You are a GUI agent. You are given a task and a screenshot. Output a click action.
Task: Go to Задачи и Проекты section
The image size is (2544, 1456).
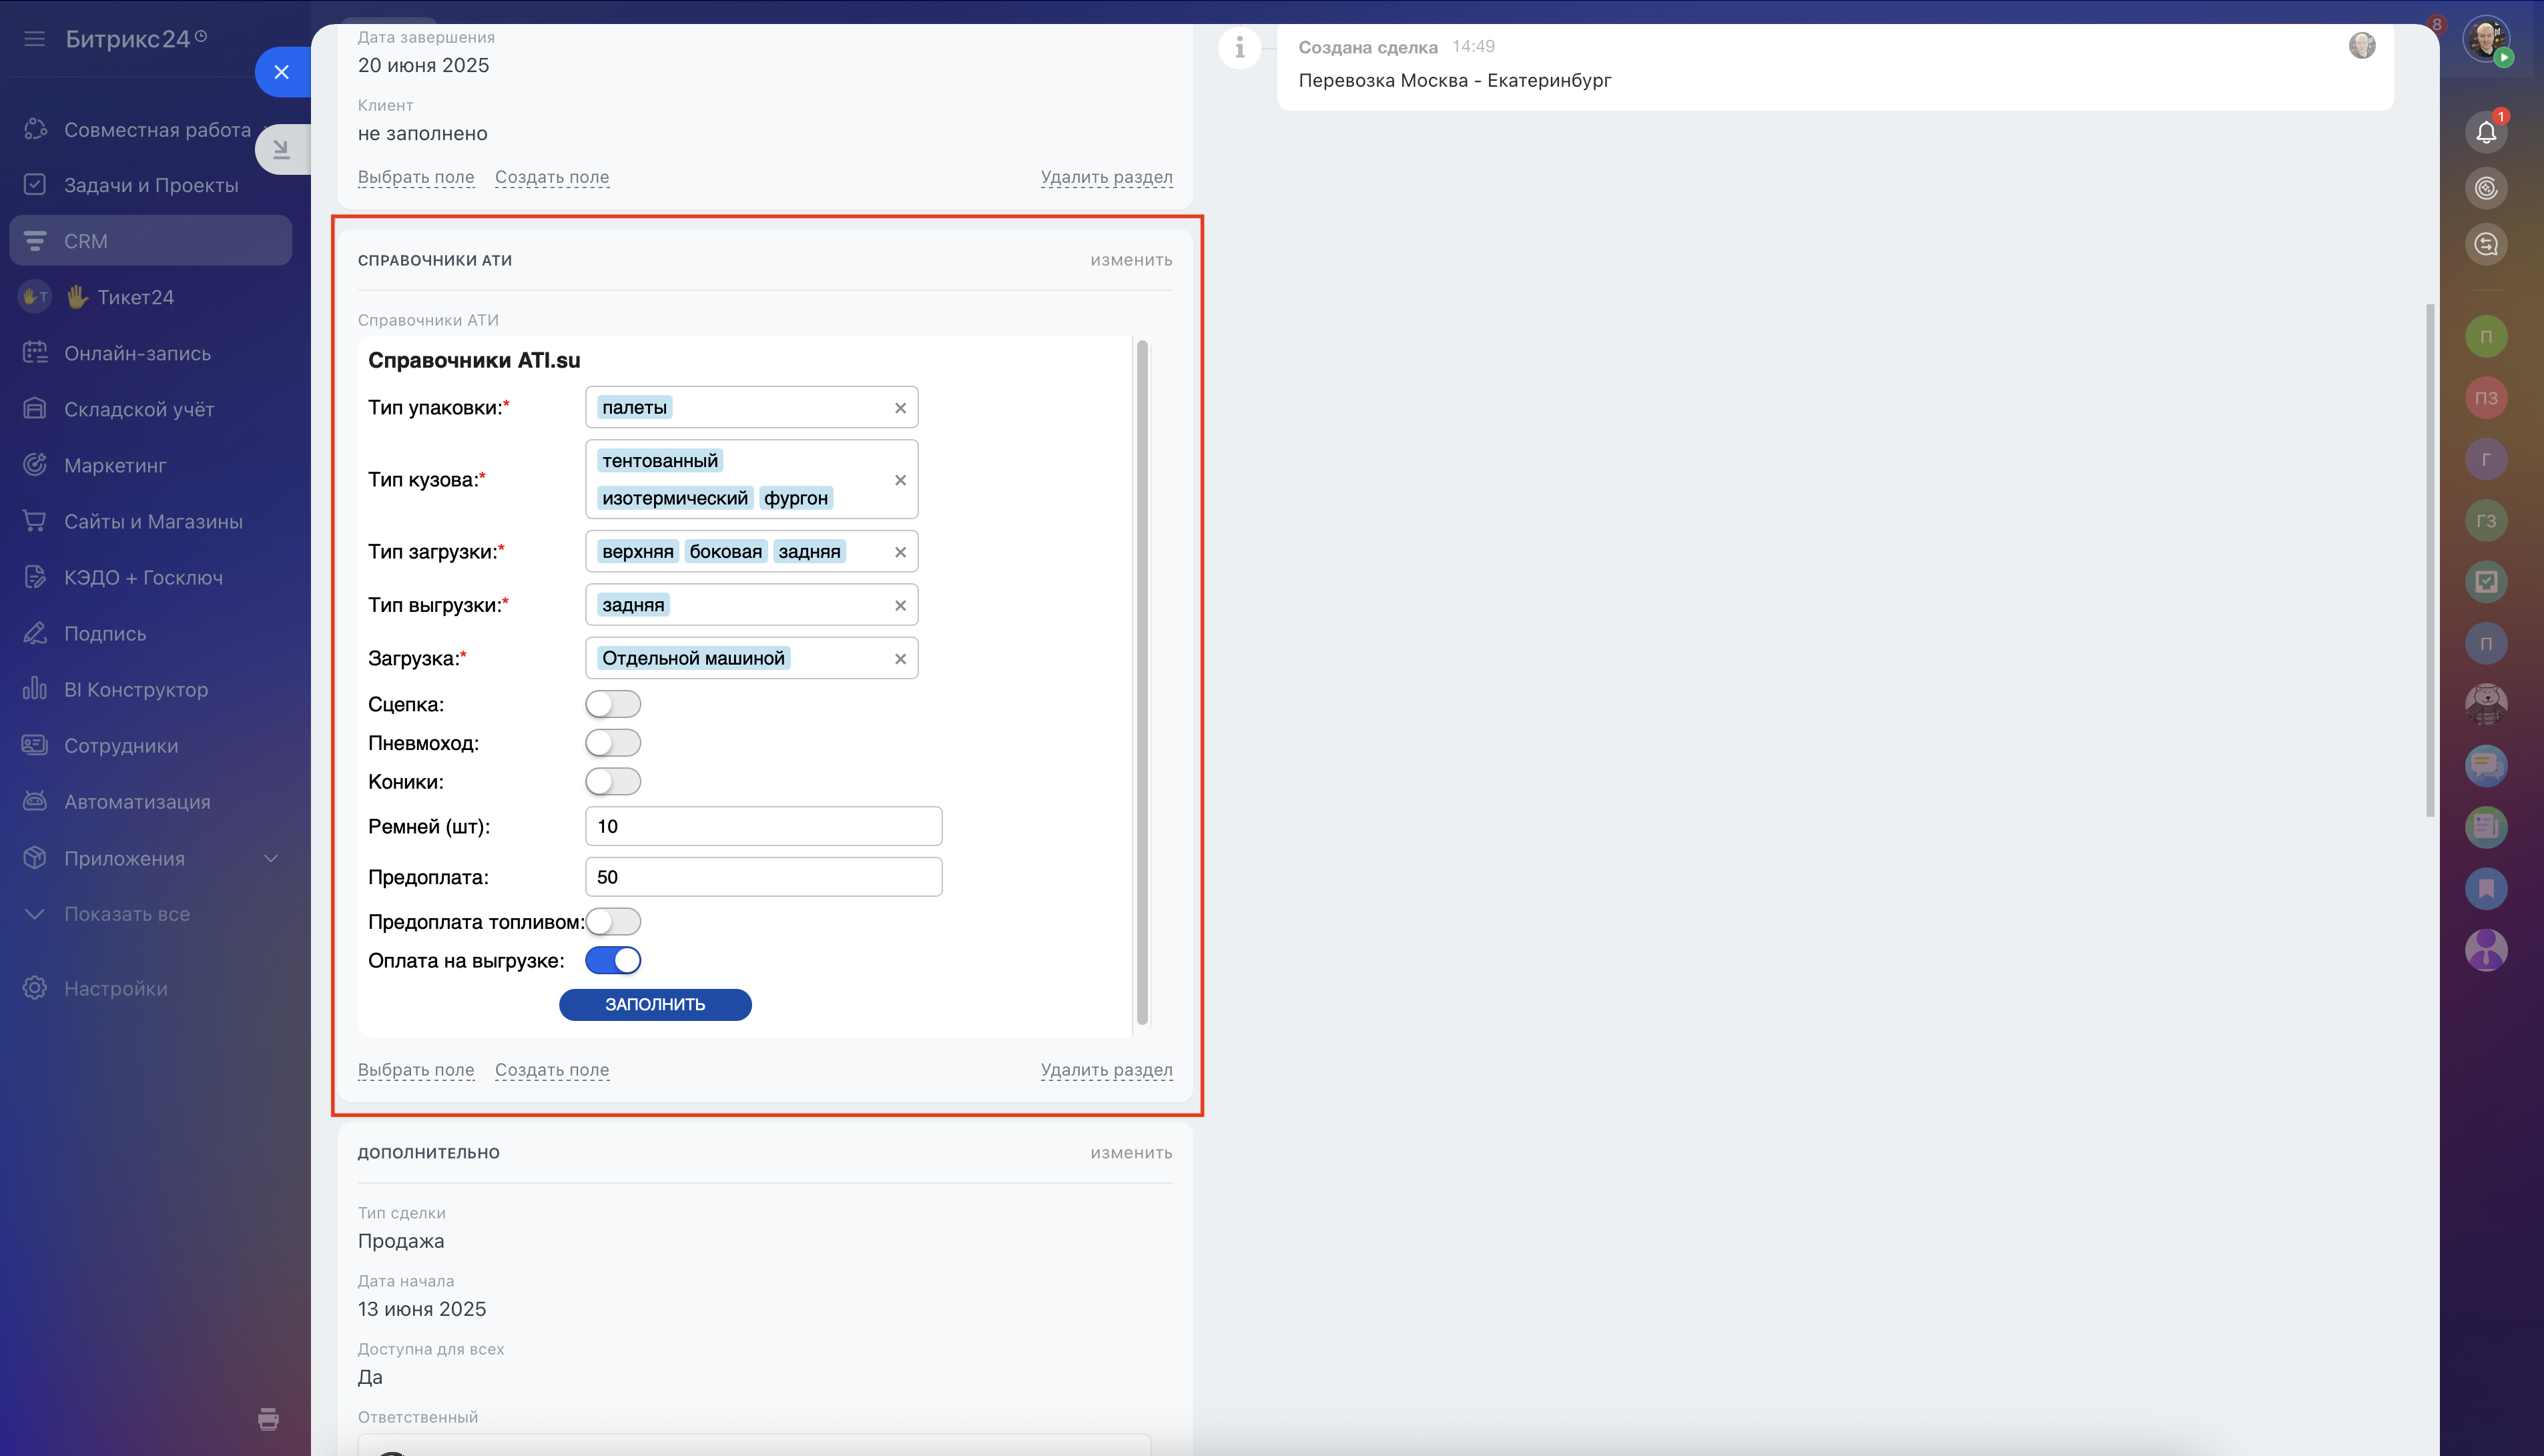[151, 185]
